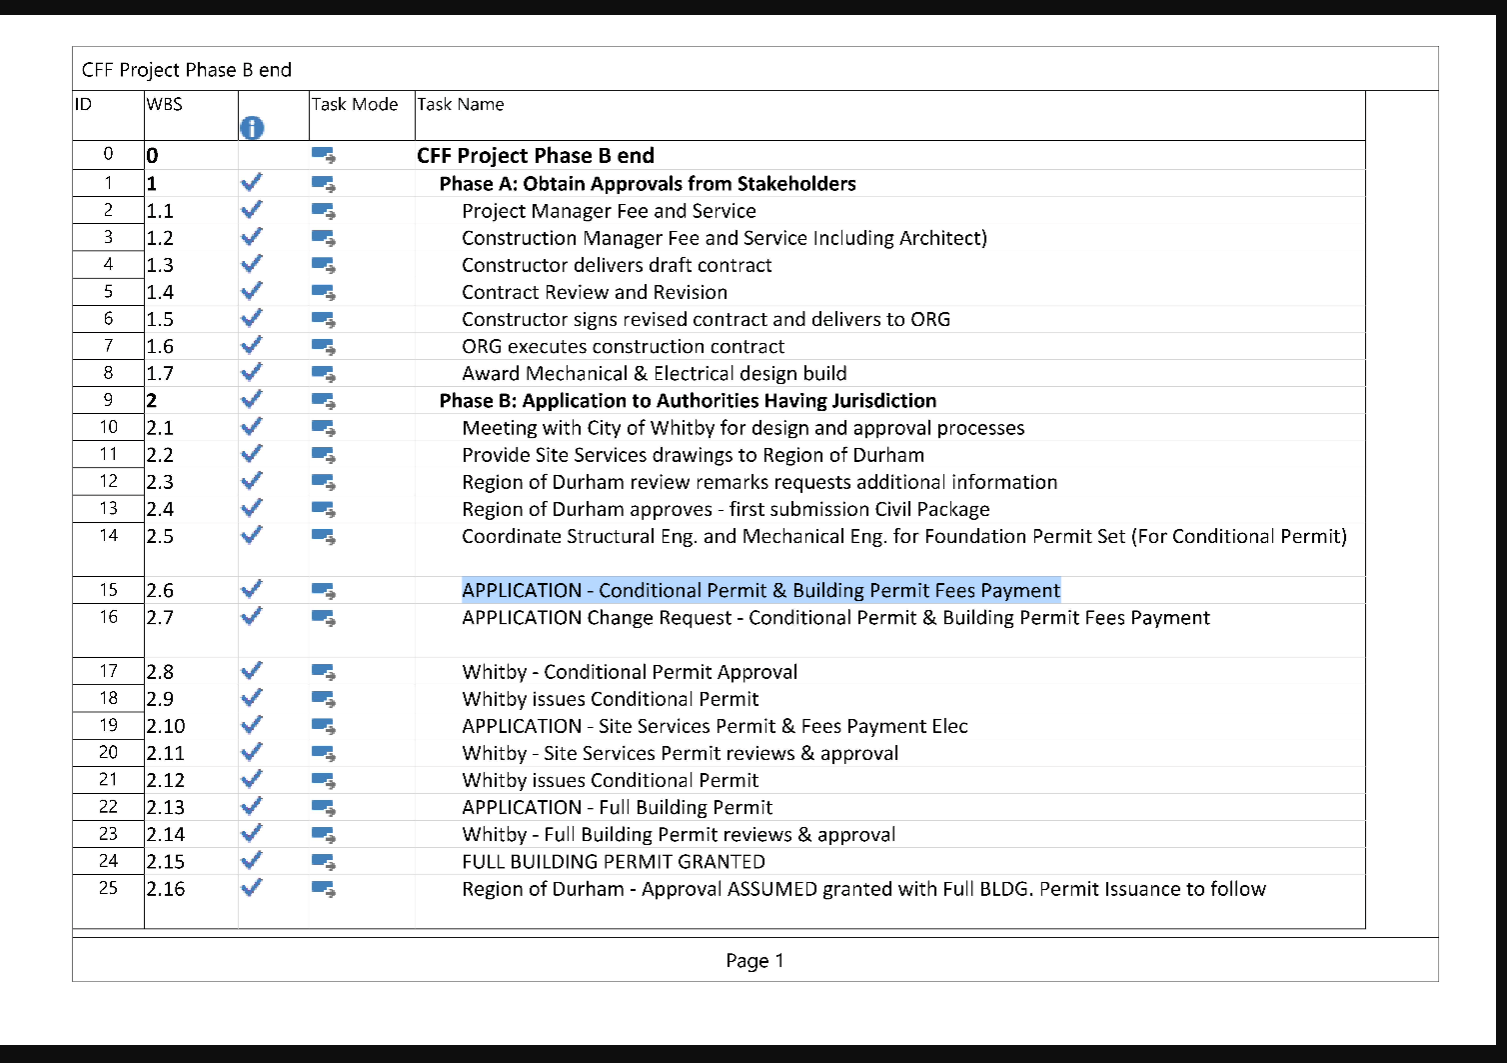1507x1063 pixels.
Task: Click the checkmark beside WBS 2.6
Action: 252,589
